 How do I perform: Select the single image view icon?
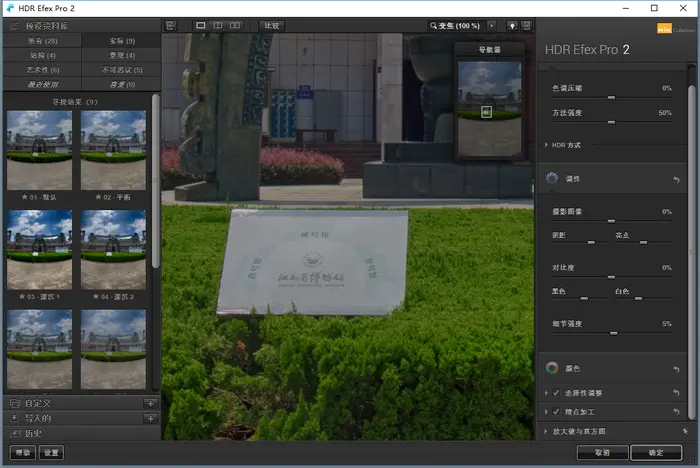[201, 25]
